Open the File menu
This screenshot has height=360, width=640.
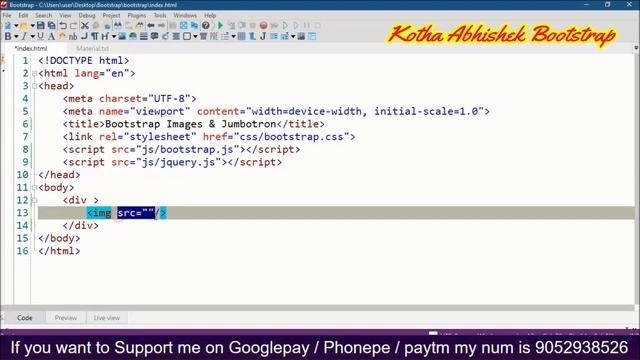coord(7,16)
